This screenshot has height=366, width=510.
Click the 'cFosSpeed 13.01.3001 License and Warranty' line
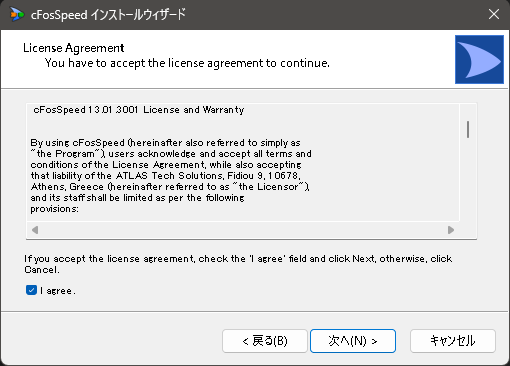(x=139, y=110)
